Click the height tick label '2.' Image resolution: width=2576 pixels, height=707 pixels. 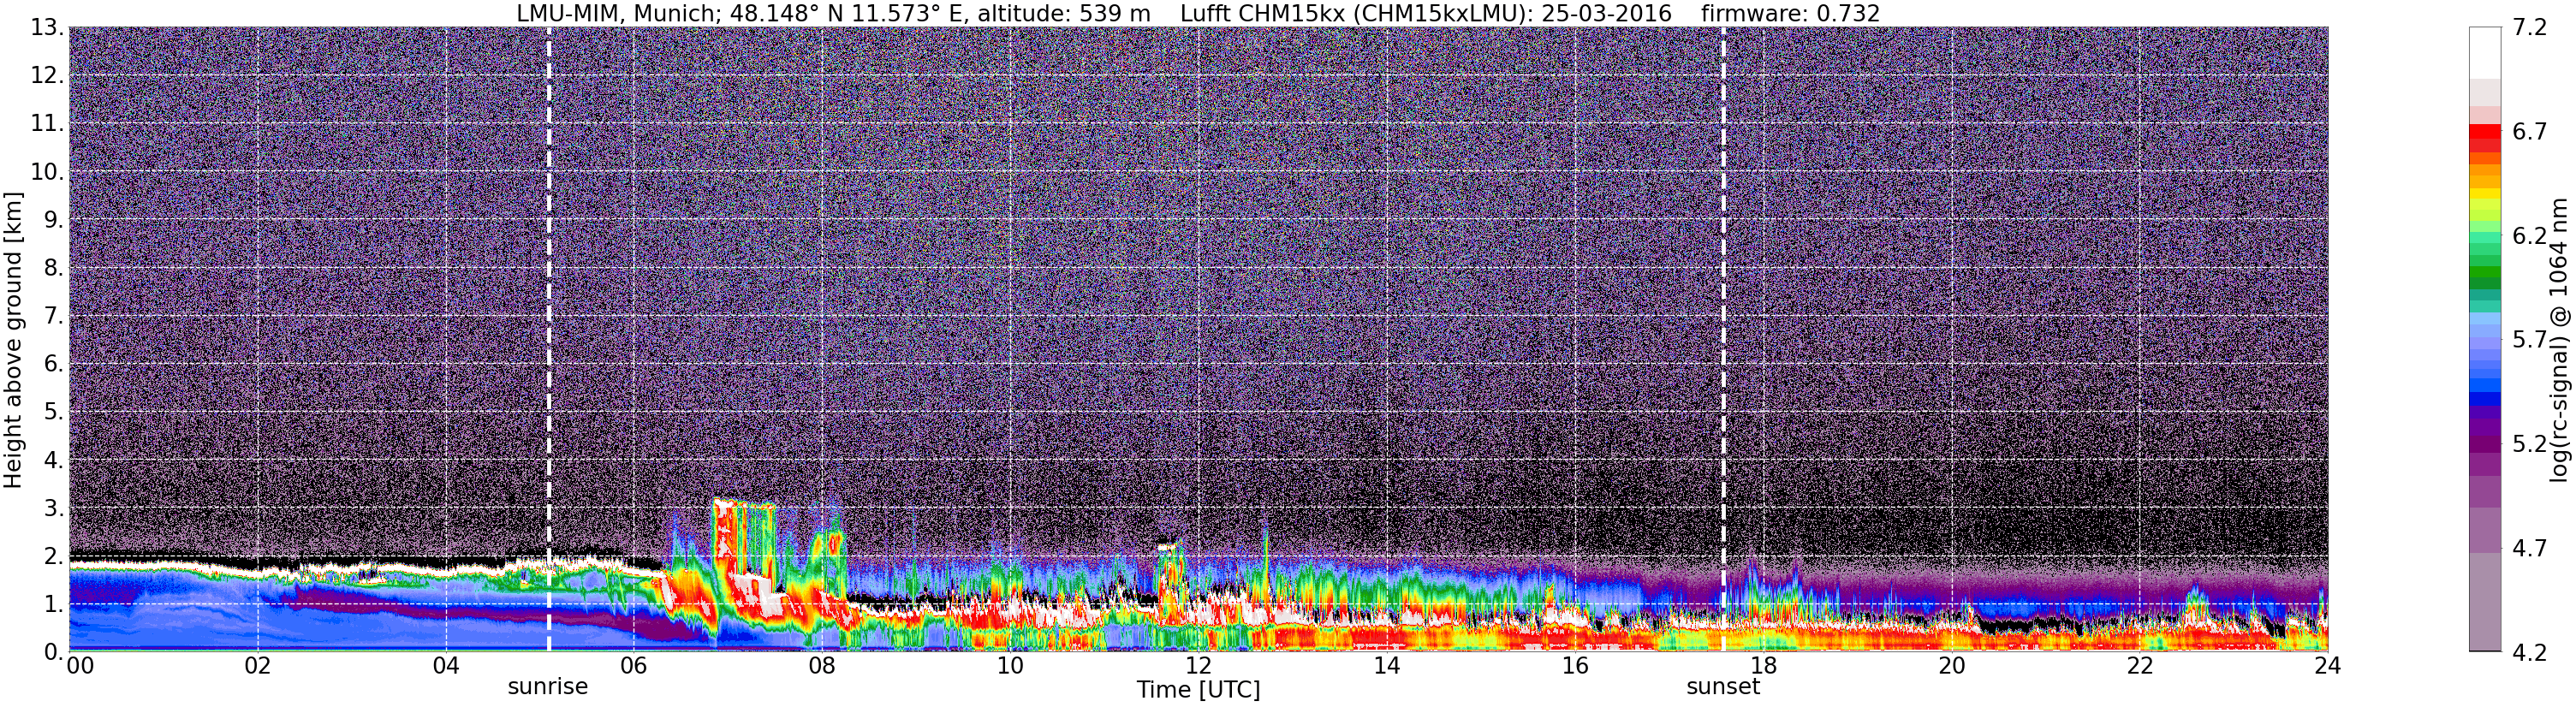pos(53,555)
